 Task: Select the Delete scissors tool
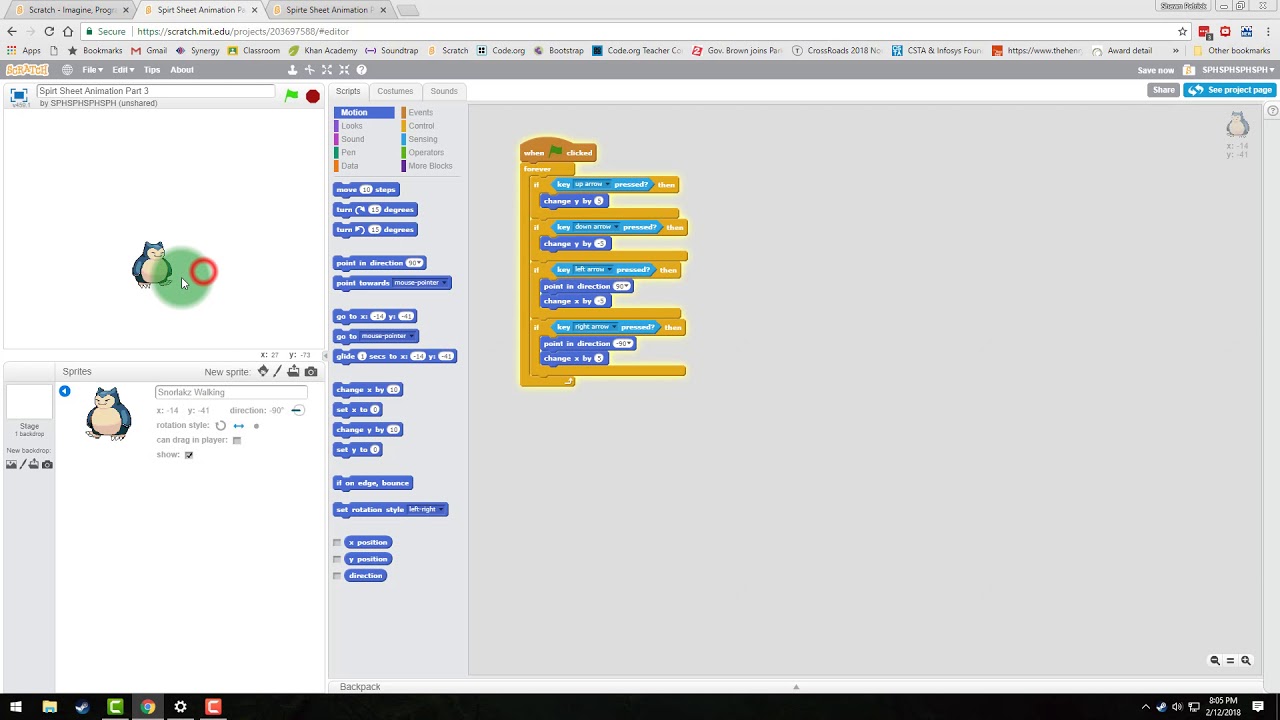tap(309, 70)
